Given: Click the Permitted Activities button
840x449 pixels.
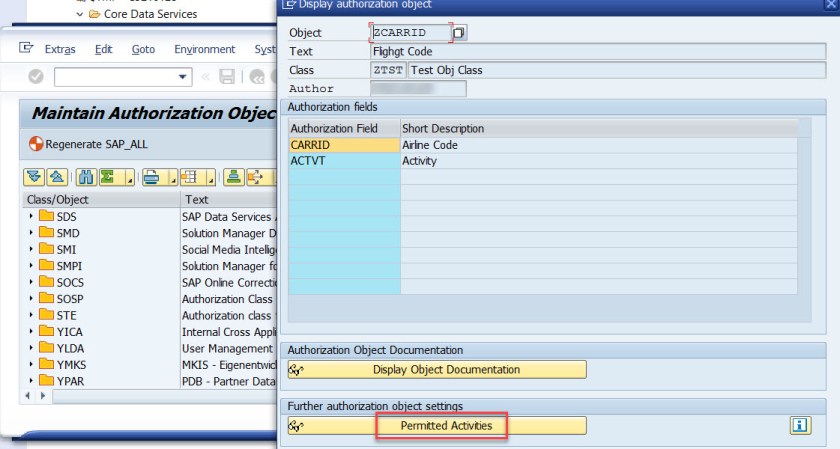Looking at the screenshot, I should pyautogui.click(x=437, y=425).
